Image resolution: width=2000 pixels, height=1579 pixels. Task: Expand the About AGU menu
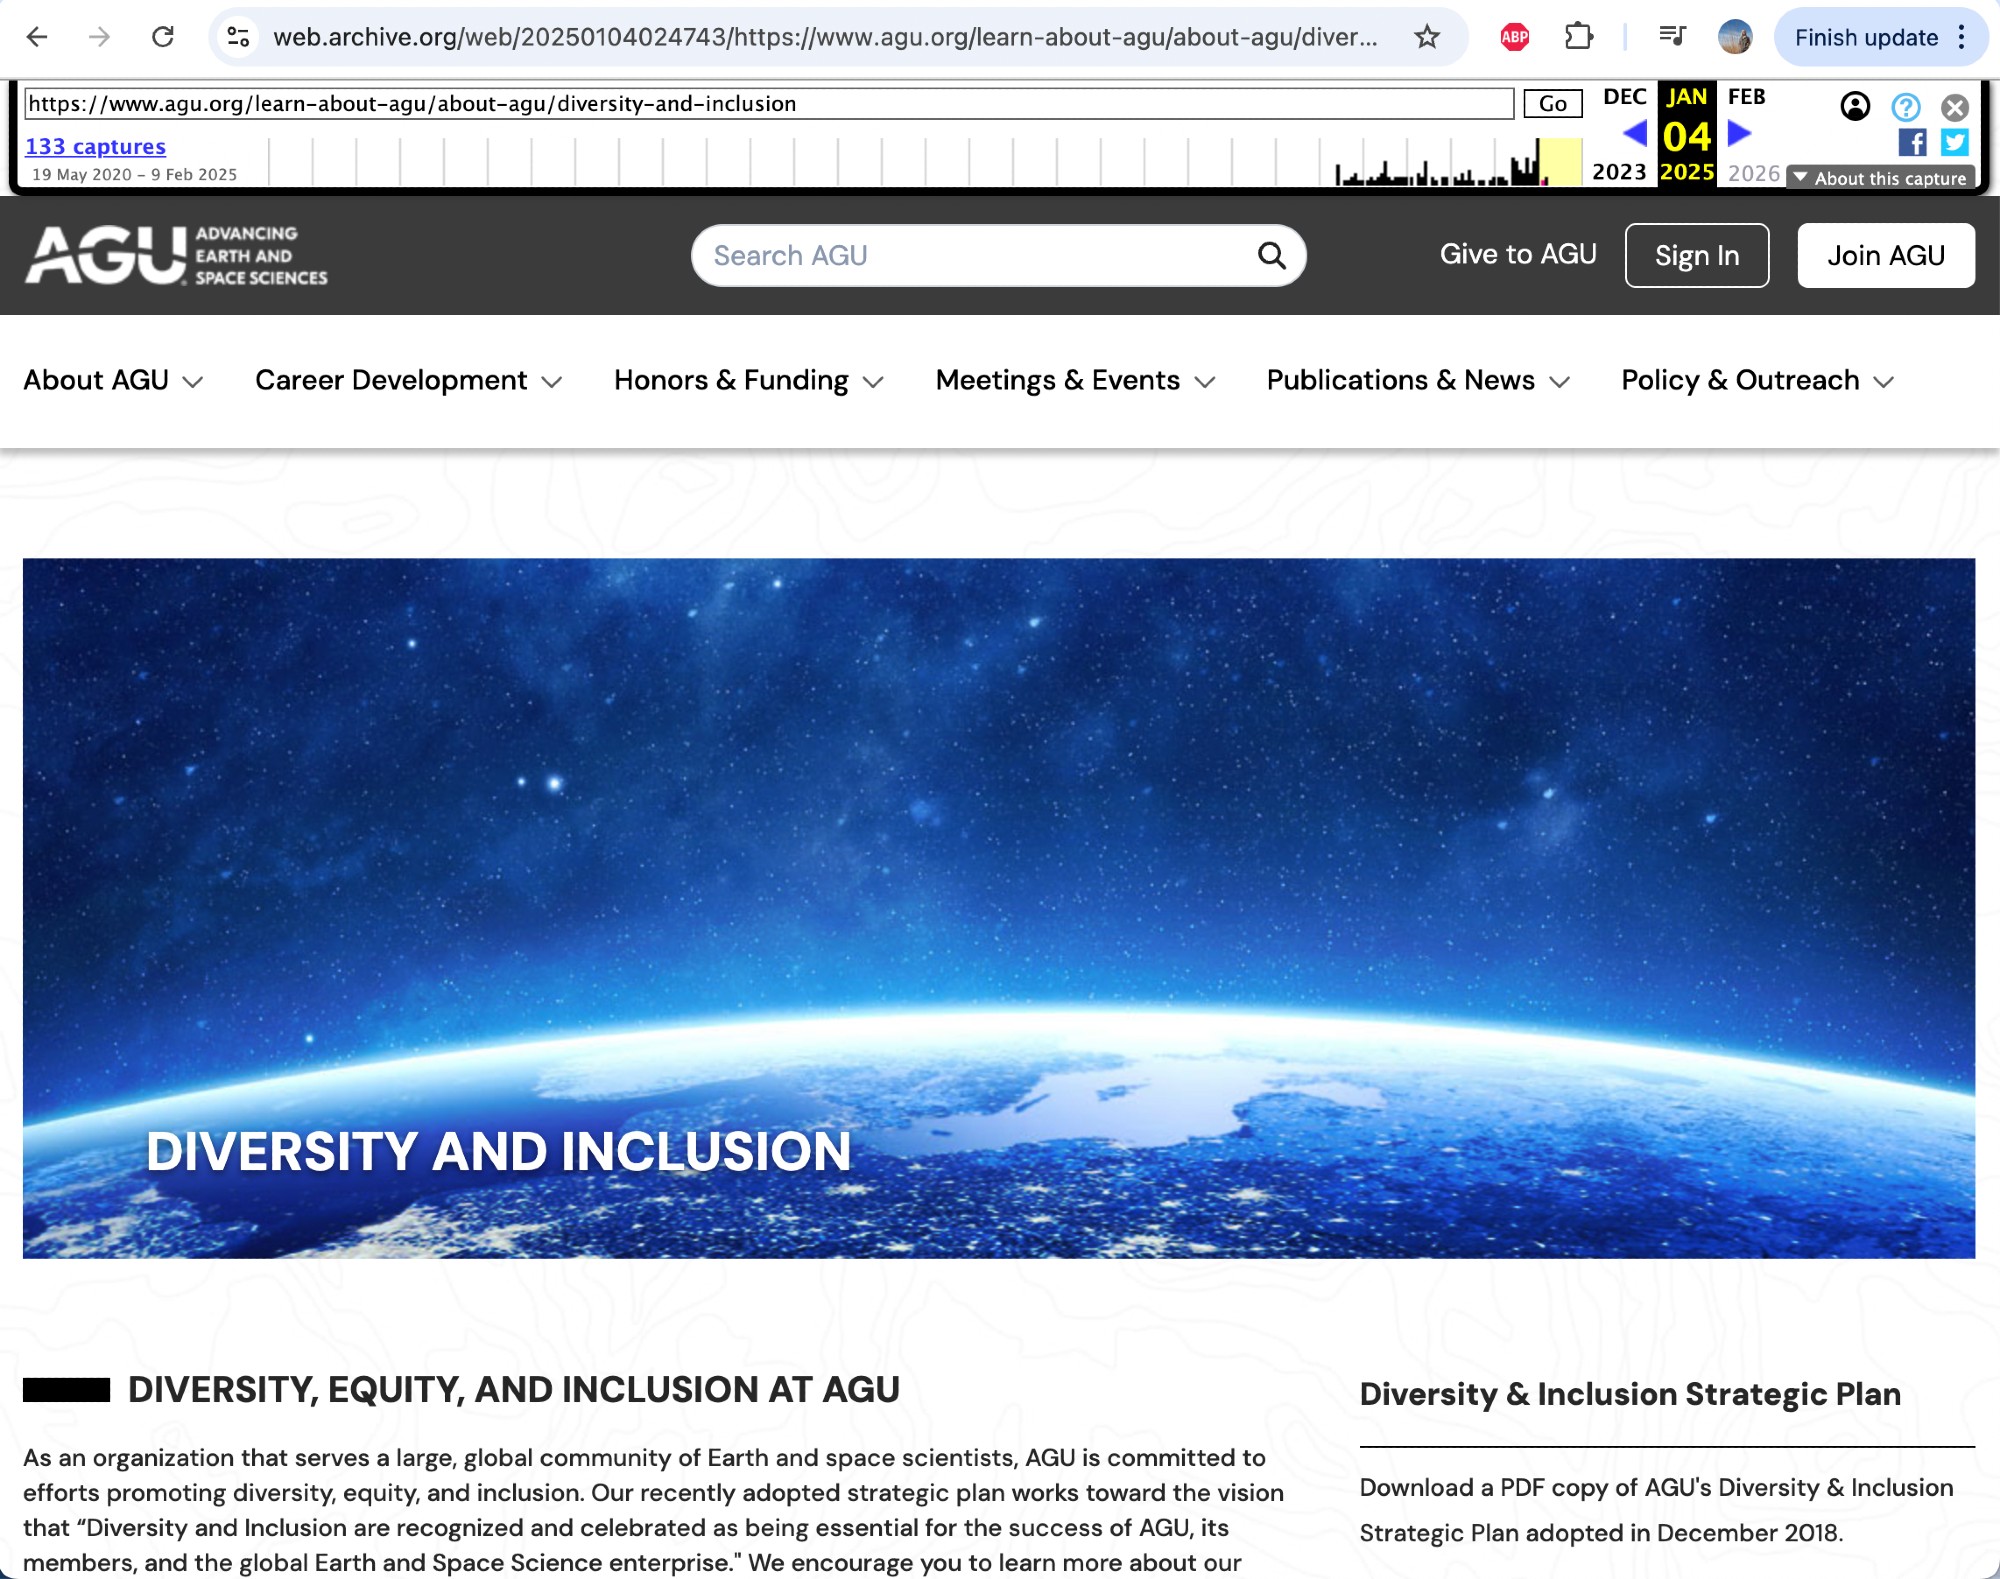113,381
